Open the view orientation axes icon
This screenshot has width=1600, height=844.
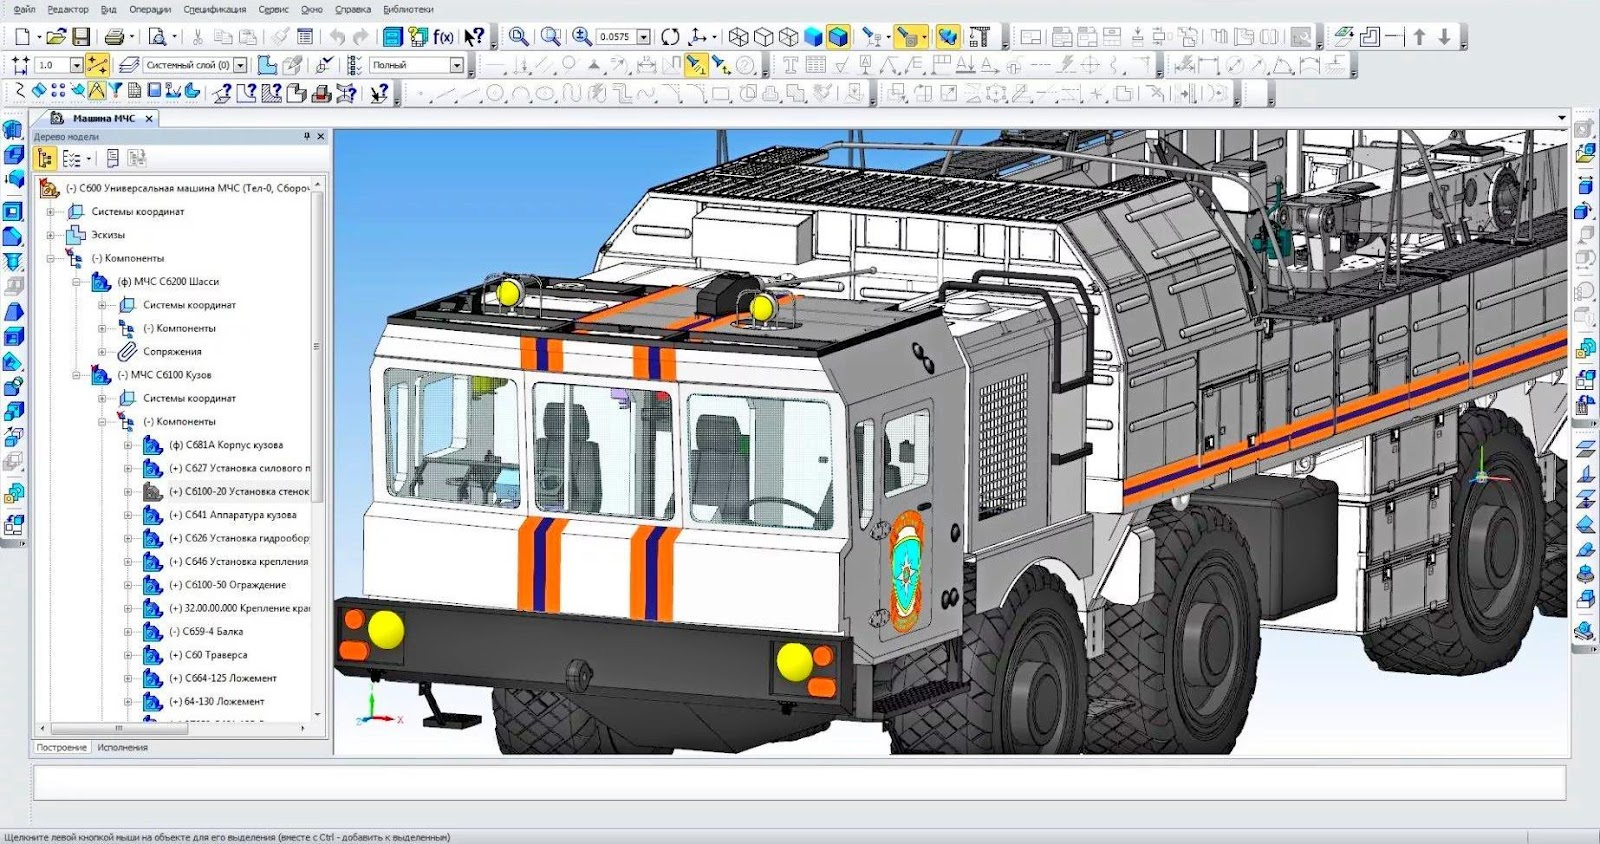coord(698,37)
